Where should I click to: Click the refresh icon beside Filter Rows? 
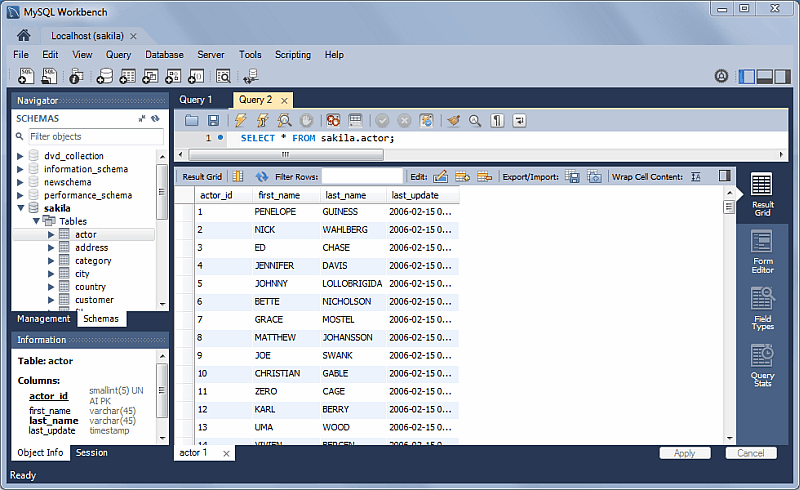pos(261,176)
